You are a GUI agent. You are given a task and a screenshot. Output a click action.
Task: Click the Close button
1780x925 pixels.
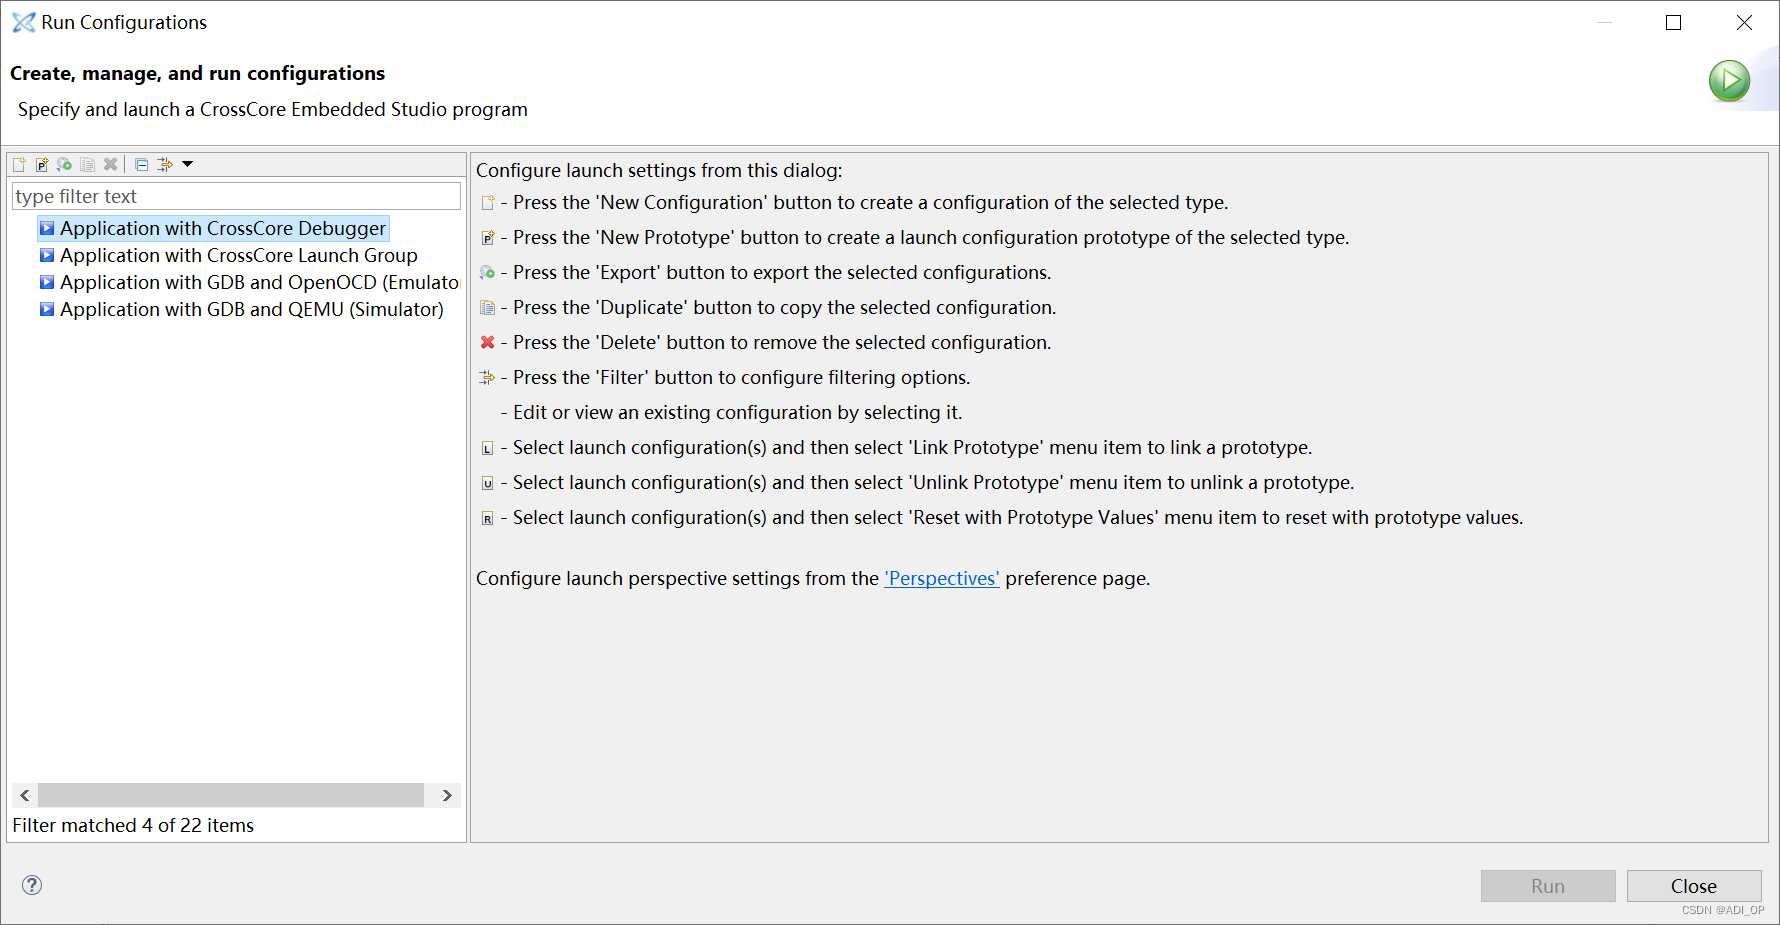[x=1694, y=886]
